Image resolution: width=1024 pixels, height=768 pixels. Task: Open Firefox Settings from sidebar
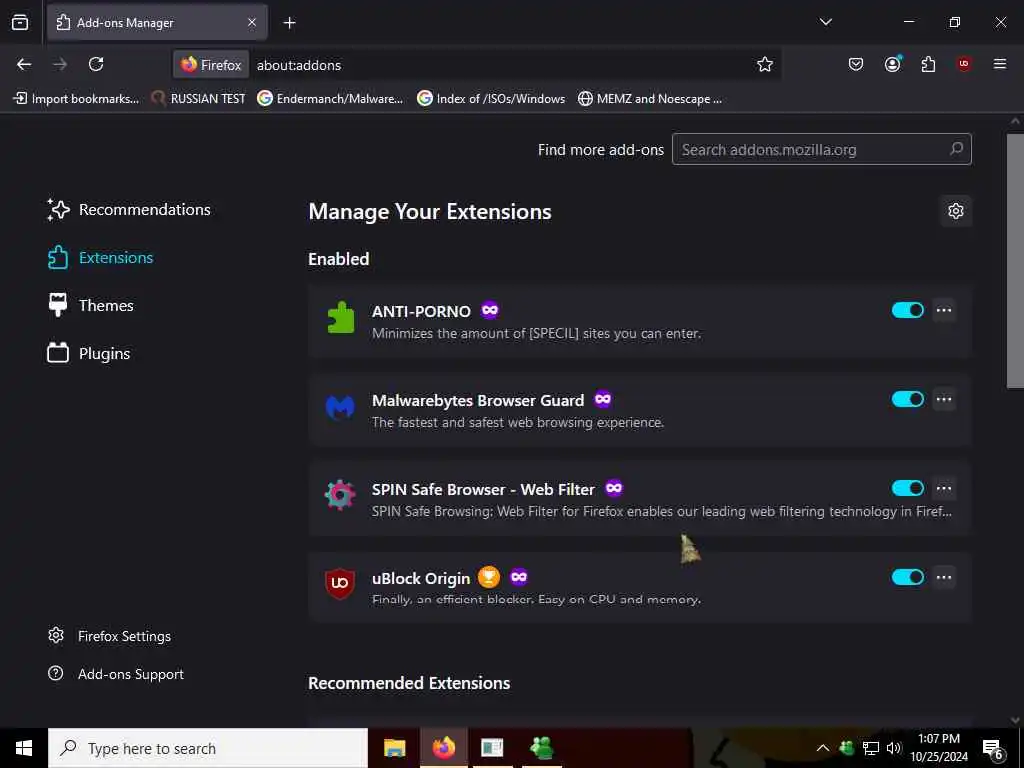[109, 636]
